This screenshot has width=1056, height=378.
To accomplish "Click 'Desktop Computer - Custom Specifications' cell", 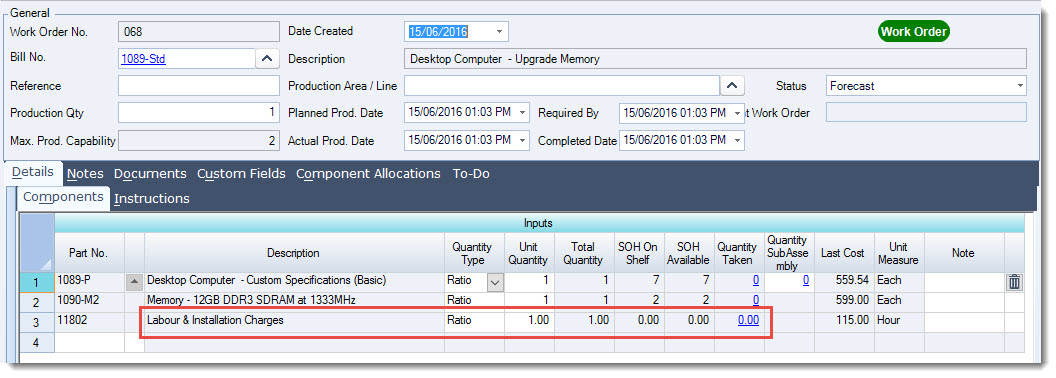I will point(294,281).
